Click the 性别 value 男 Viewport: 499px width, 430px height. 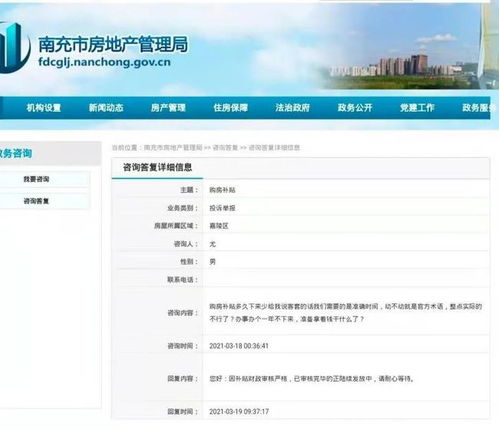click(x=213, y=262)
